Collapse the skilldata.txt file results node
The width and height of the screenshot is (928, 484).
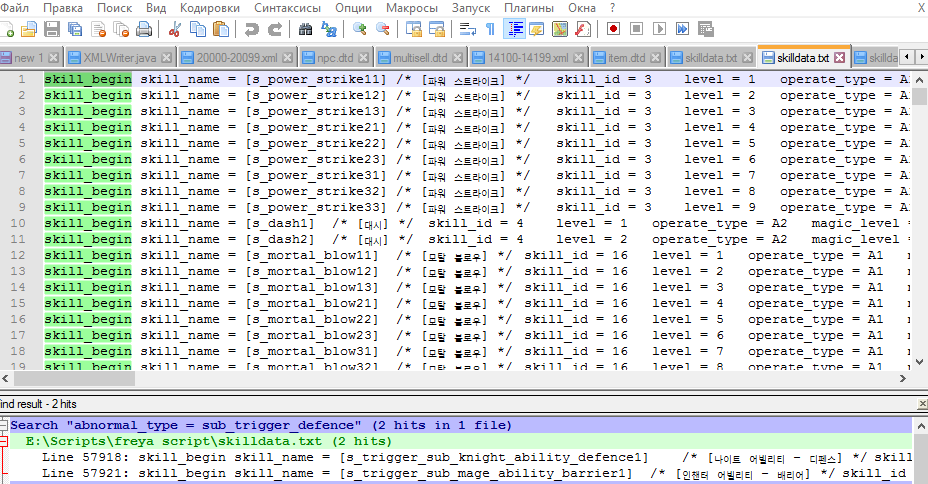5,441
